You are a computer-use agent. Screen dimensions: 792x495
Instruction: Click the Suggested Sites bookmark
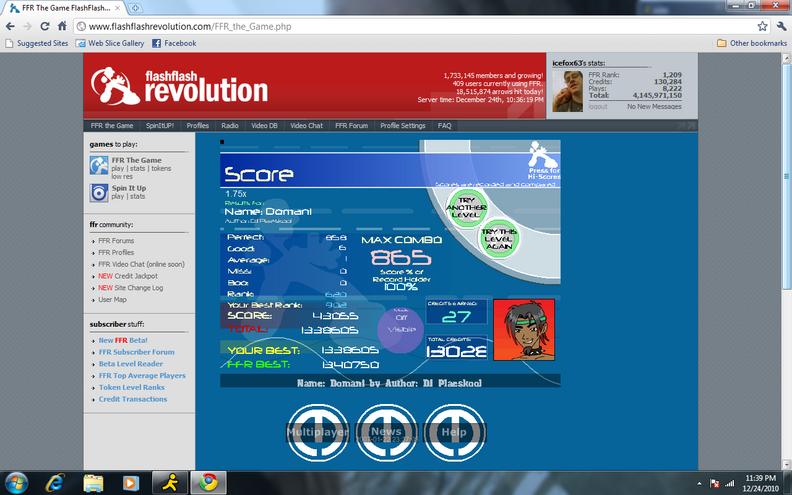coord(37,43)
